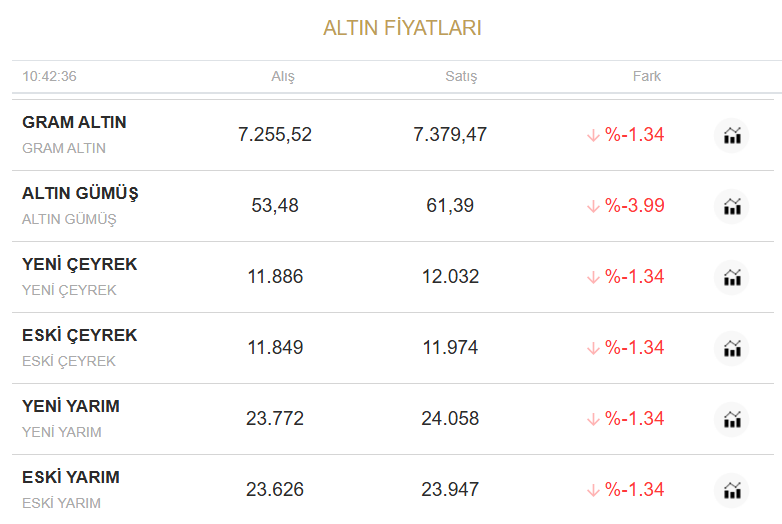The width and height of the screenshot is (782, 524).
Task: Open the ALTIN GÜMÜŞ row title
Action: 80,193
